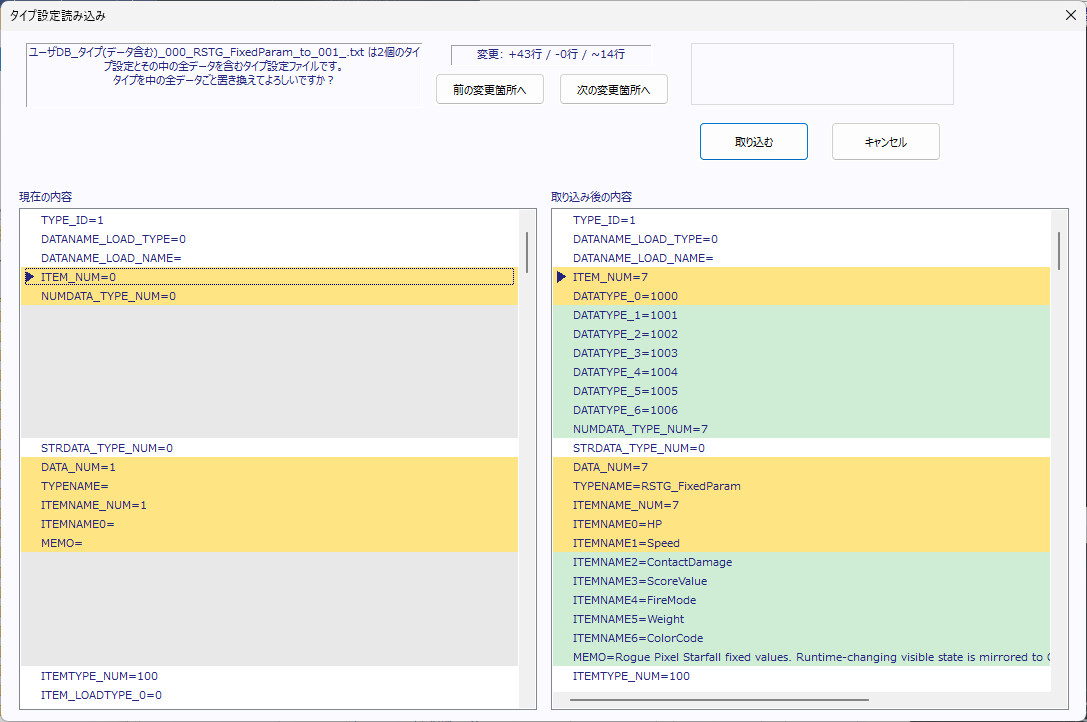
Task: Select DATANAME_LOAD_NAME= in left pane
Action: [269, 258]
